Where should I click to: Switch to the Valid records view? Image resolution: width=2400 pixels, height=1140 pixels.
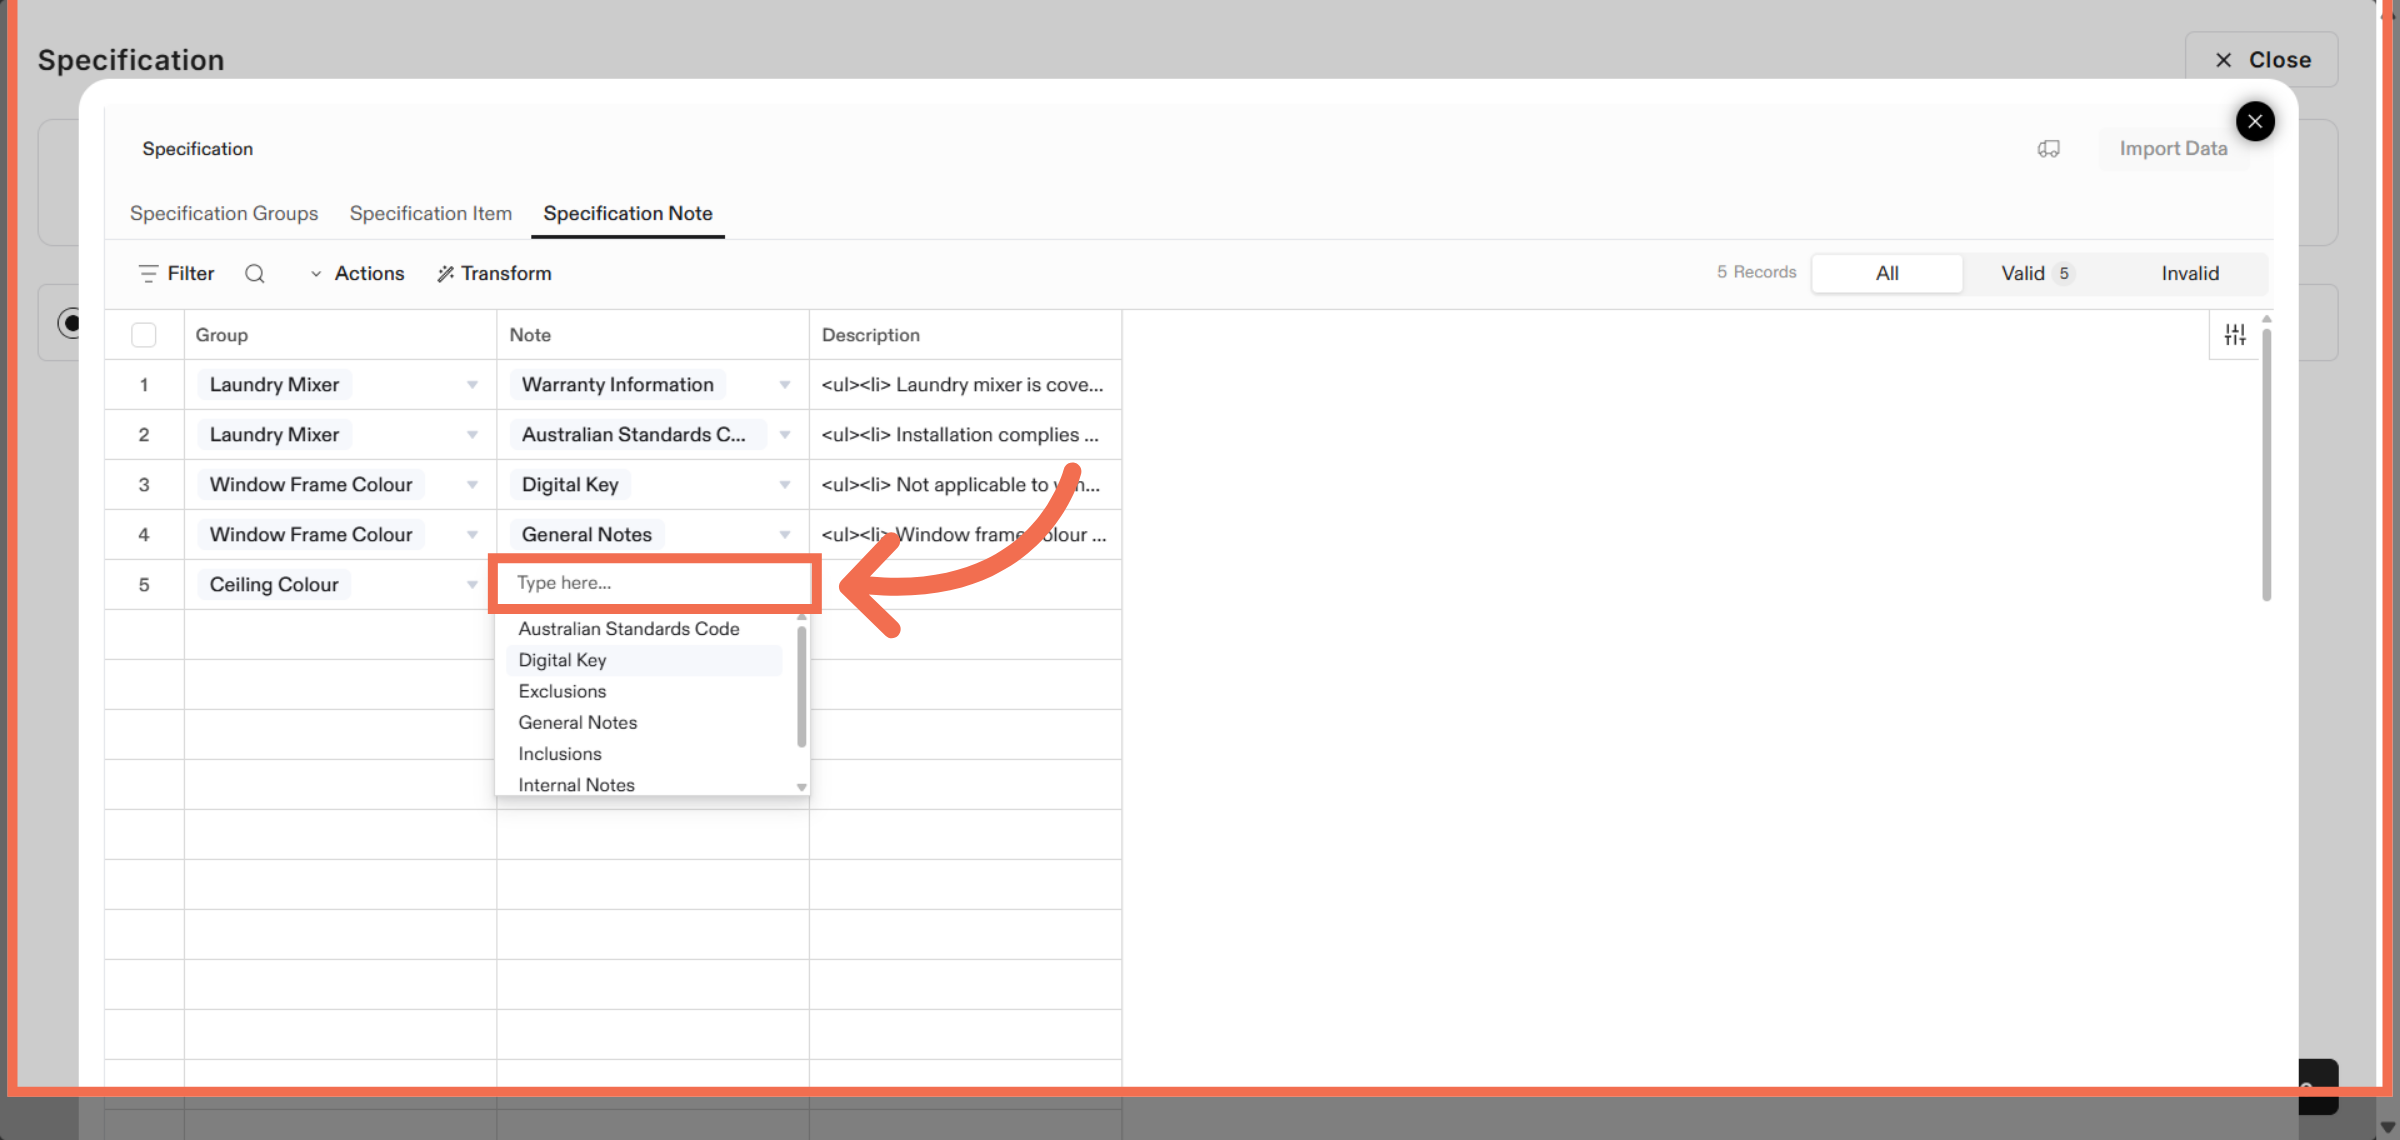point(2025,273)
